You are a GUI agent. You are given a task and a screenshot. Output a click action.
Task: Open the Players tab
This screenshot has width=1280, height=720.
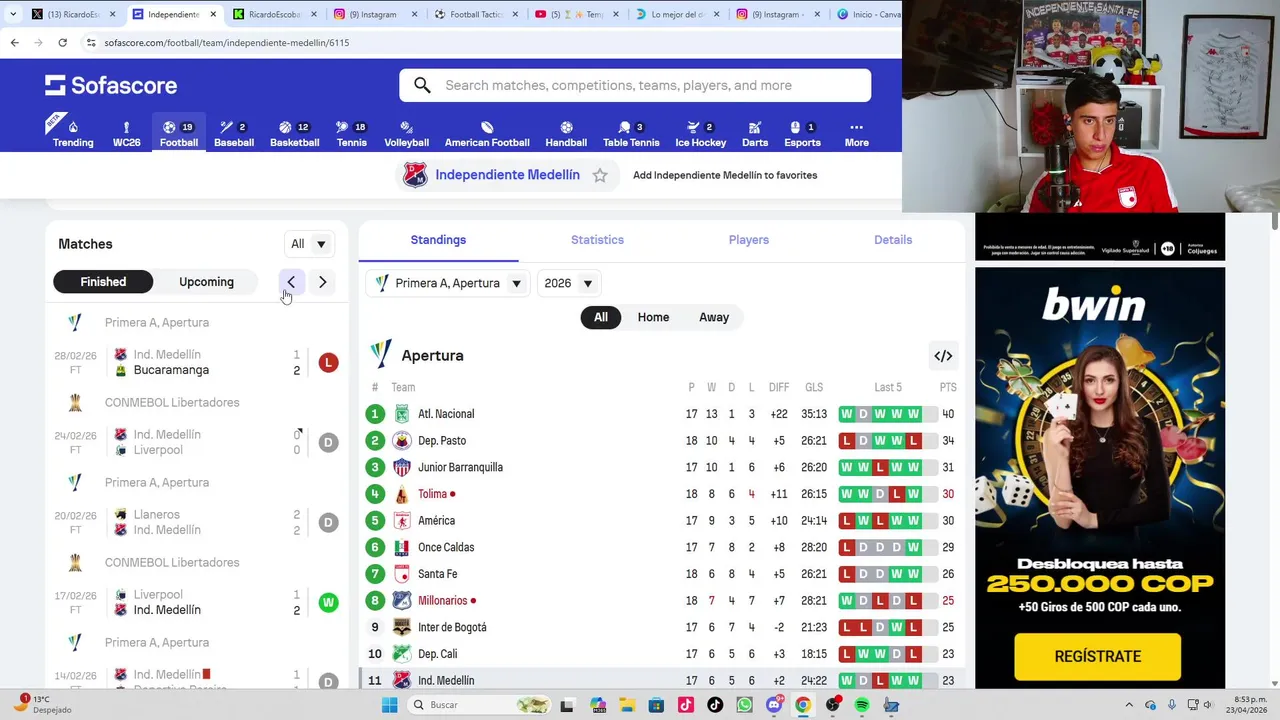click(749, 240)
